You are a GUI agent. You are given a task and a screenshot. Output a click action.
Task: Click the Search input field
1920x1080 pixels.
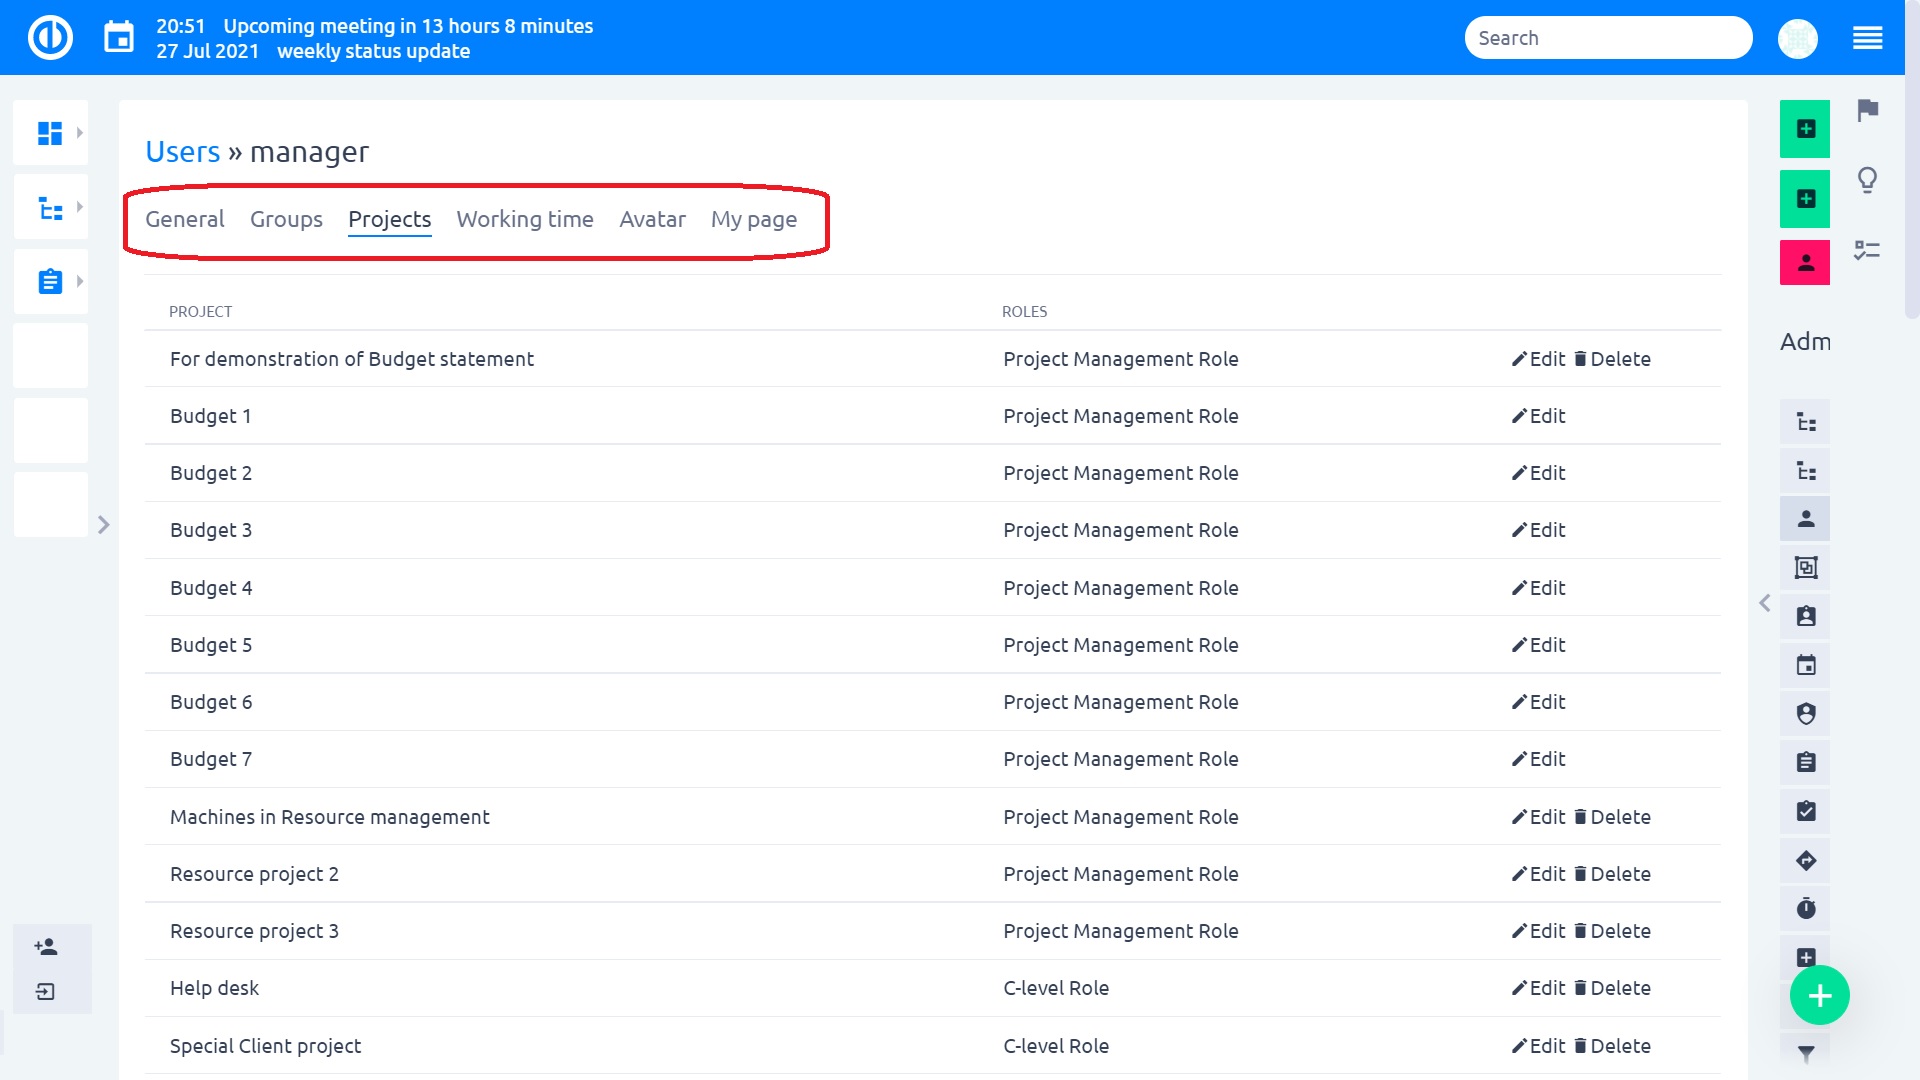point(1608,38)
